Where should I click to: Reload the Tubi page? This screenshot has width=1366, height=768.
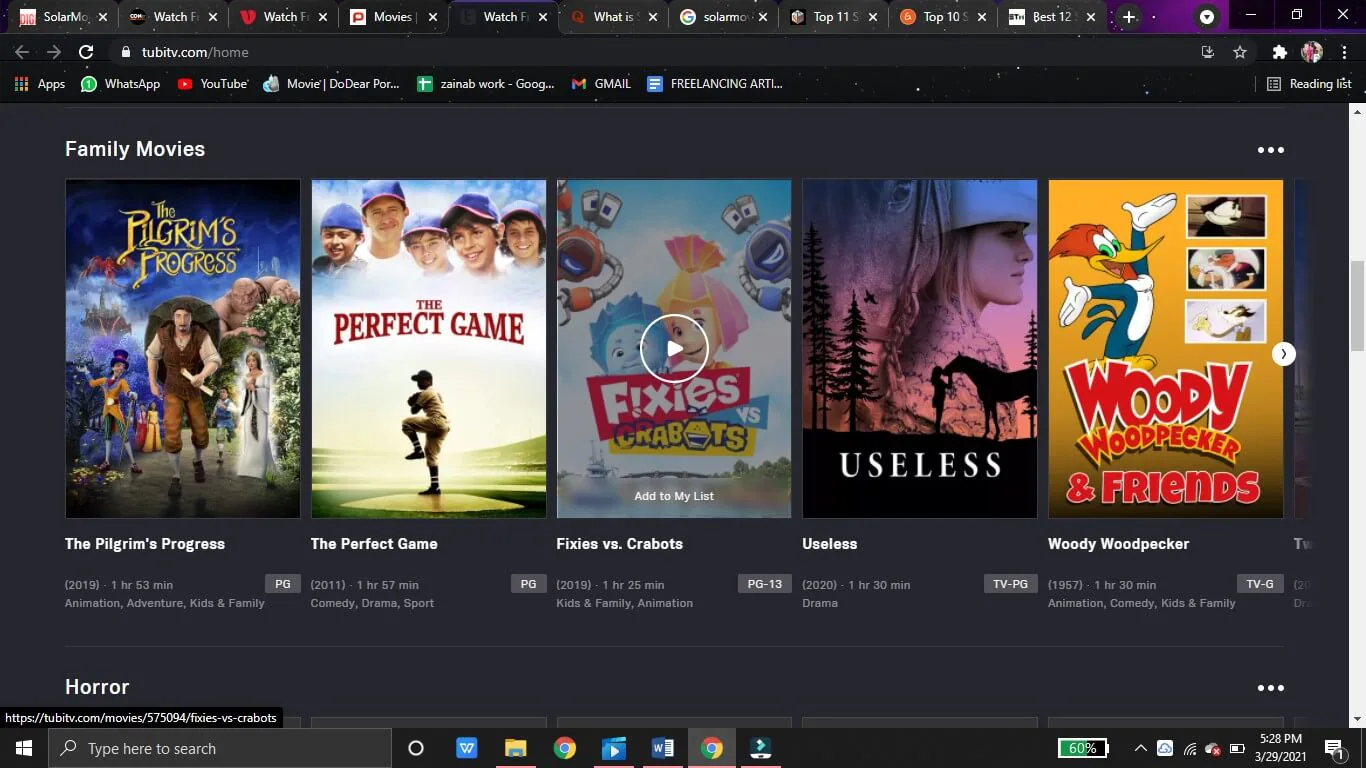86,52
